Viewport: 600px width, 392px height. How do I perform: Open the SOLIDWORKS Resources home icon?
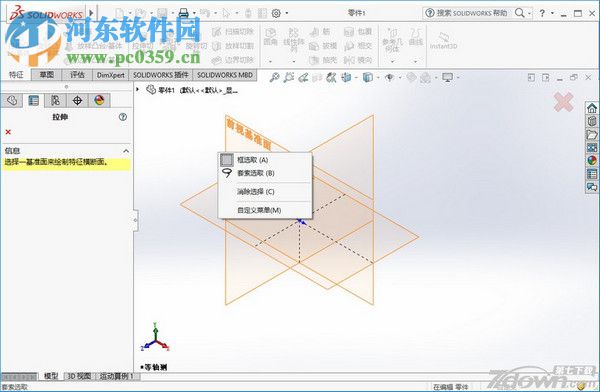click(592, 108)
